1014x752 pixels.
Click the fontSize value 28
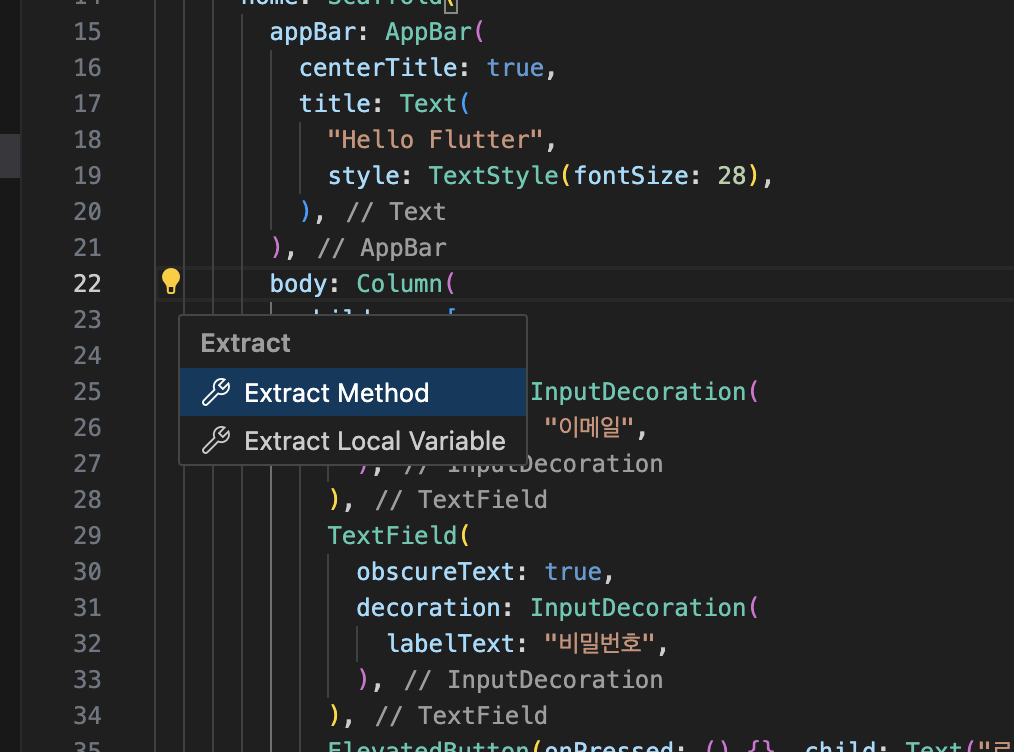pos(731,176)
